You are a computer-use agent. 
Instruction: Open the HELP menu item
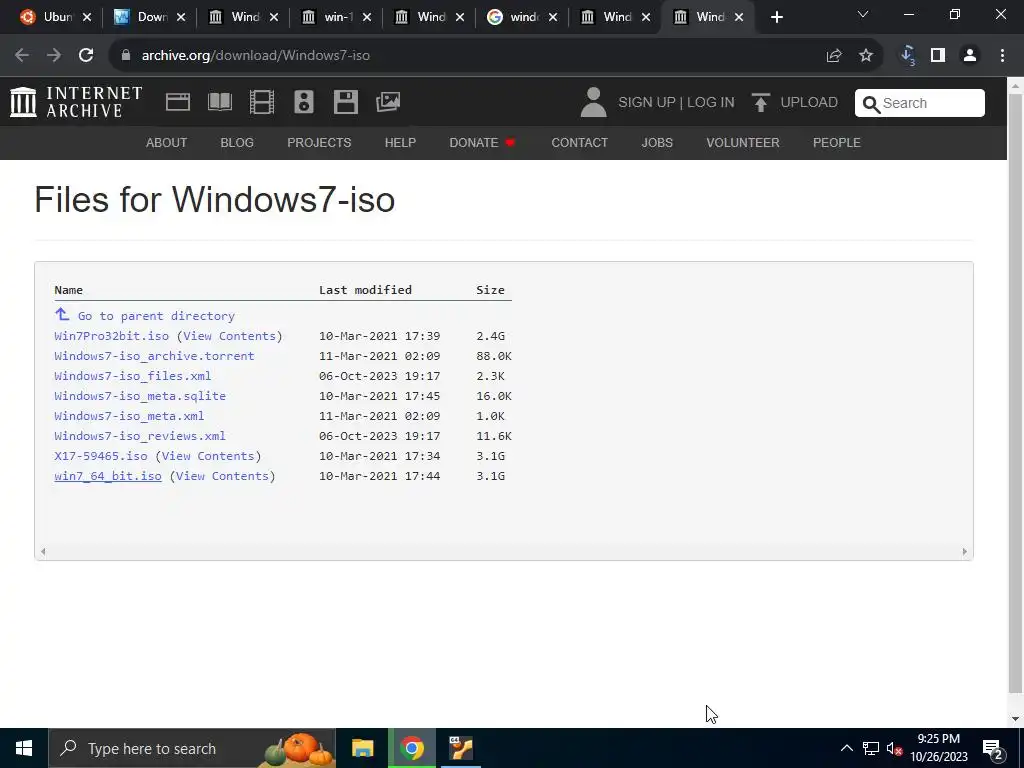(400, 142)
